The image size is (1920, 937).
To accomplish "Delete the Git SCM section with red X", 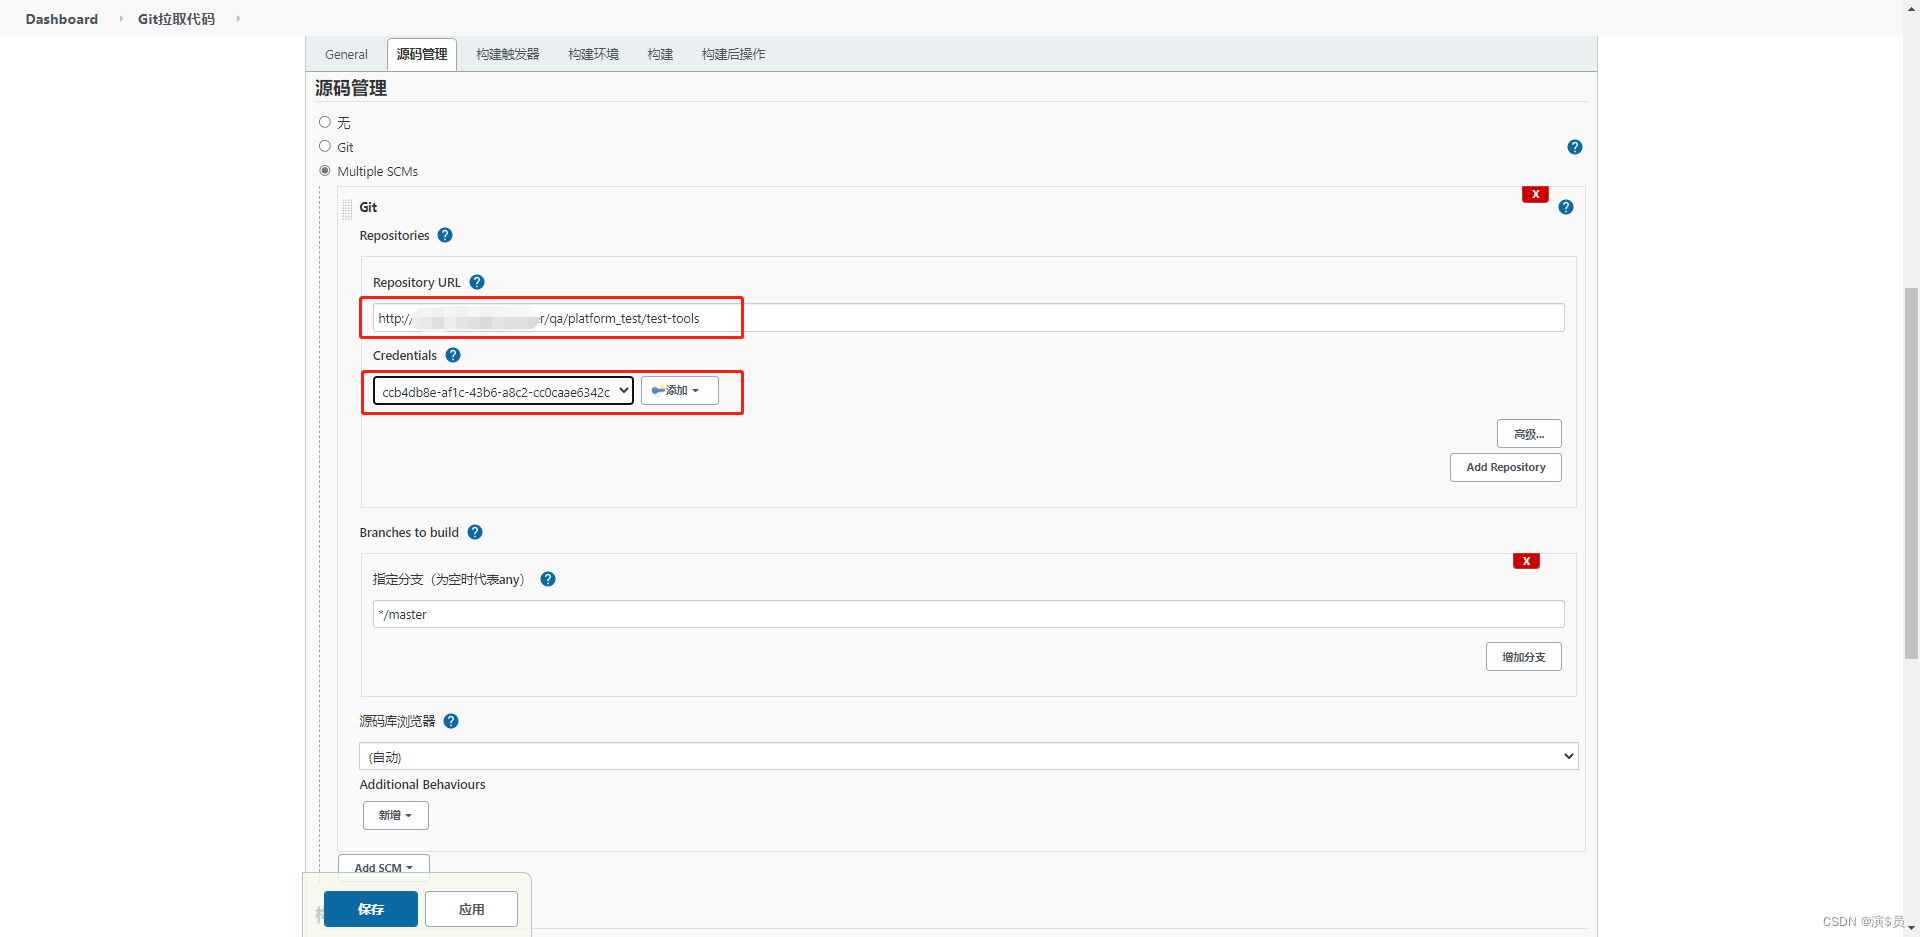I will point(1535,194).
